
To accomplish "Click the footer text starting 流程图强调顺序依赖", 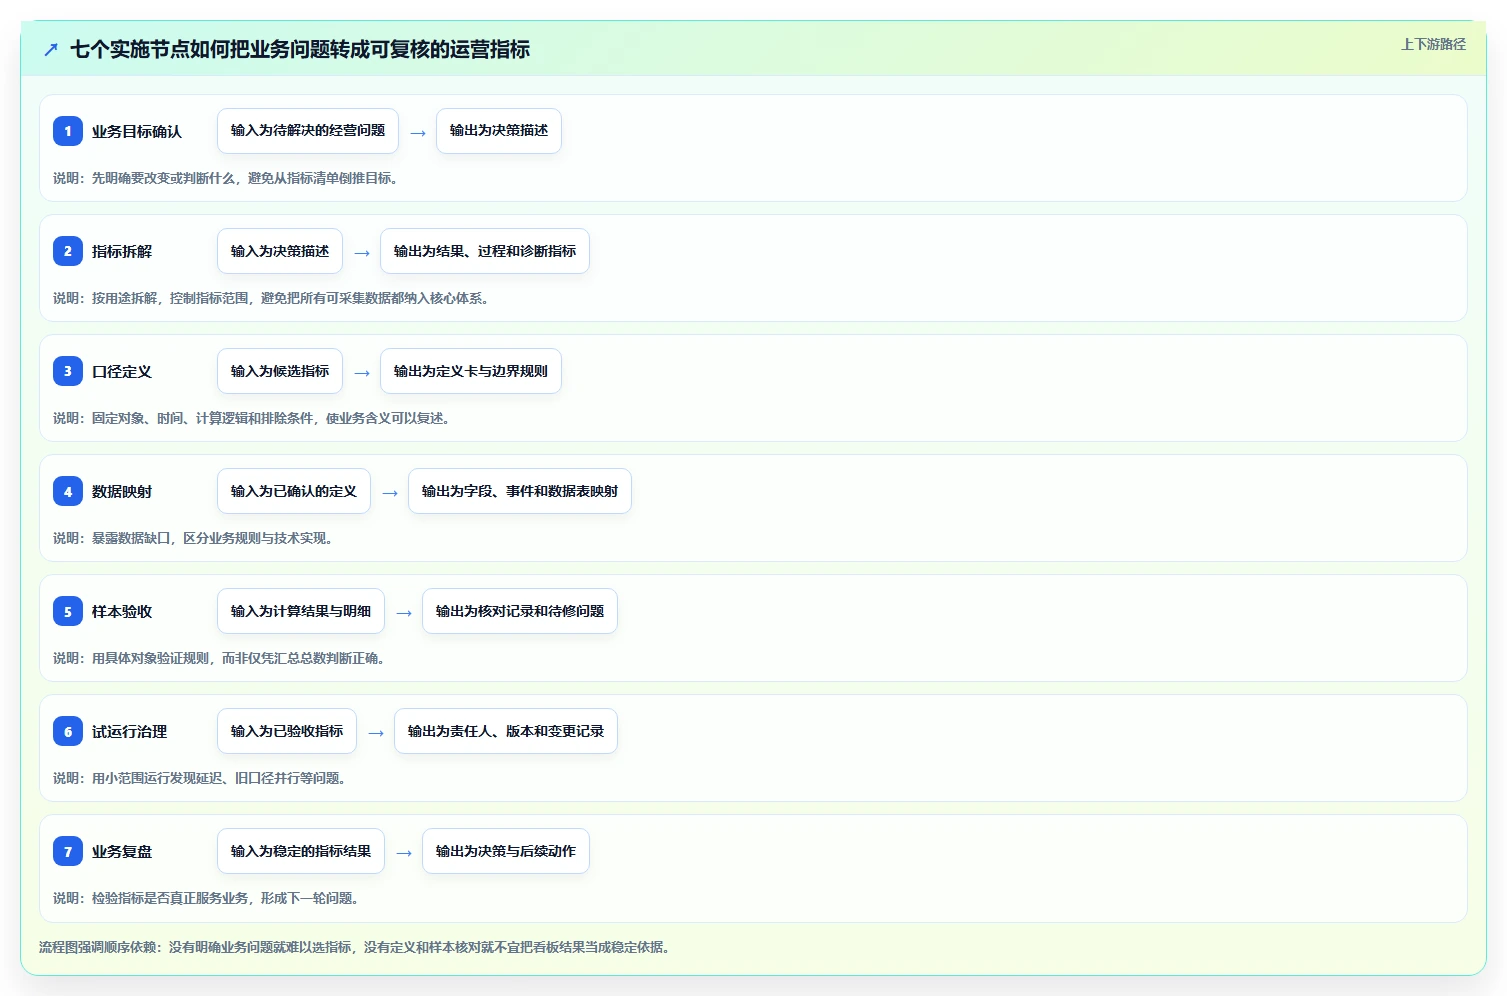I will 356,947.
